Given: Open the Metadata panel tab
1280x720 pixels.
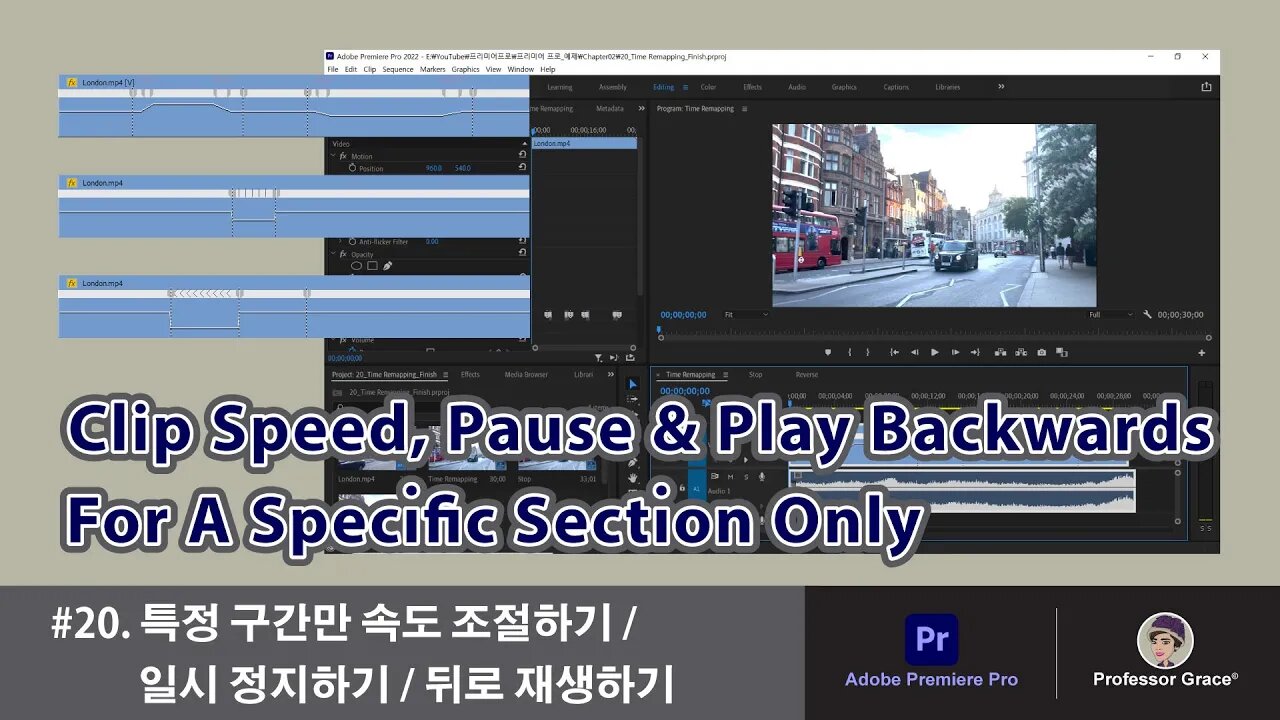Looking at the screenshot, I should pos(610,108).
